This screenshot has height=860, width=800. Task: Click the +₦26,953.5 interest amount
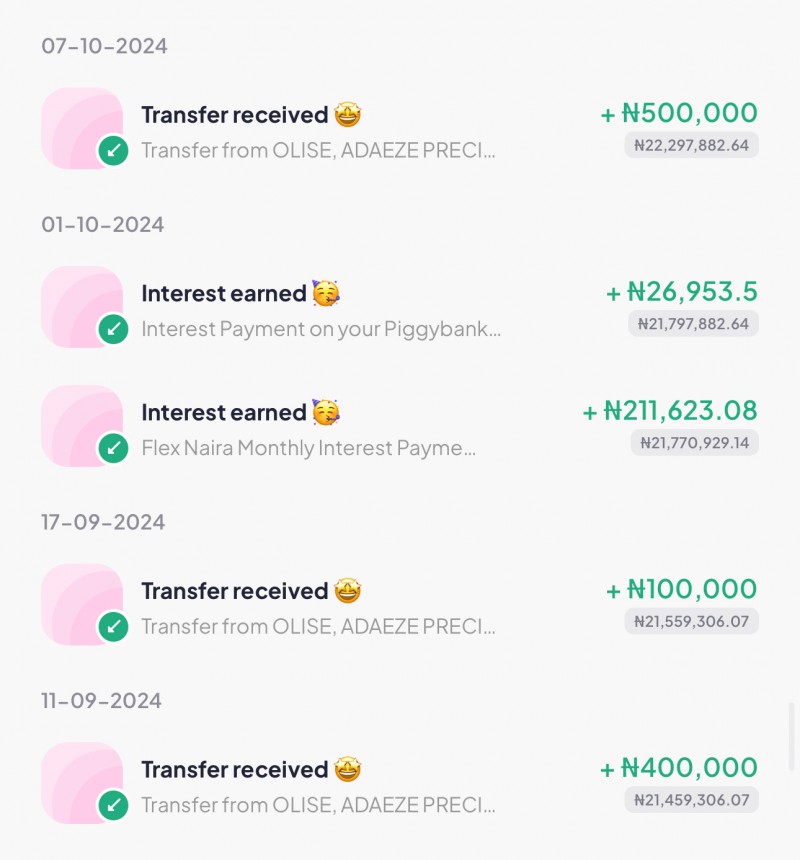(682, 292)
